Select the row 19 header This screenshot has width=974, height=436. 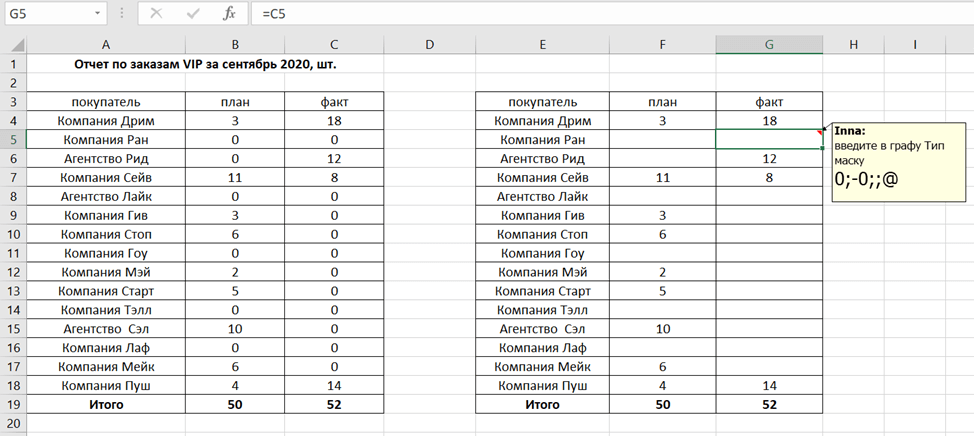pos(12,405)
